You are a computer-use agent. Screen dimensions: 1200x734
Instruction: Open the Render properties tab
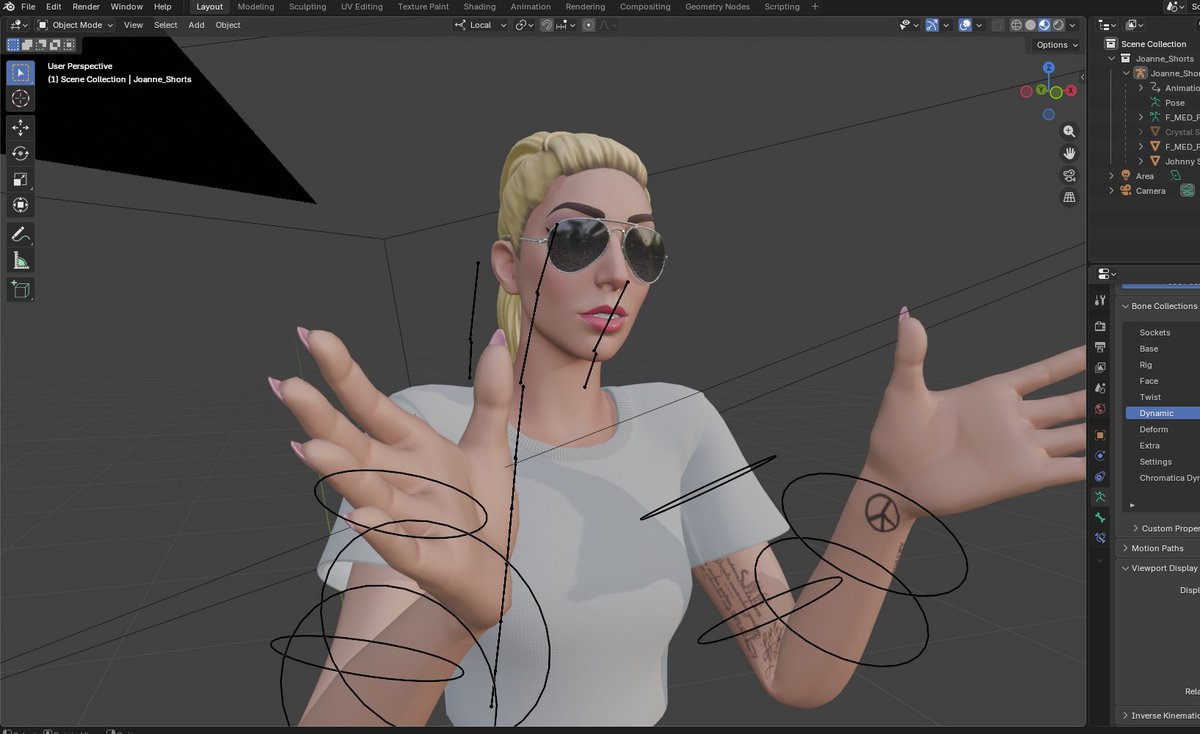click(1100, 326)
